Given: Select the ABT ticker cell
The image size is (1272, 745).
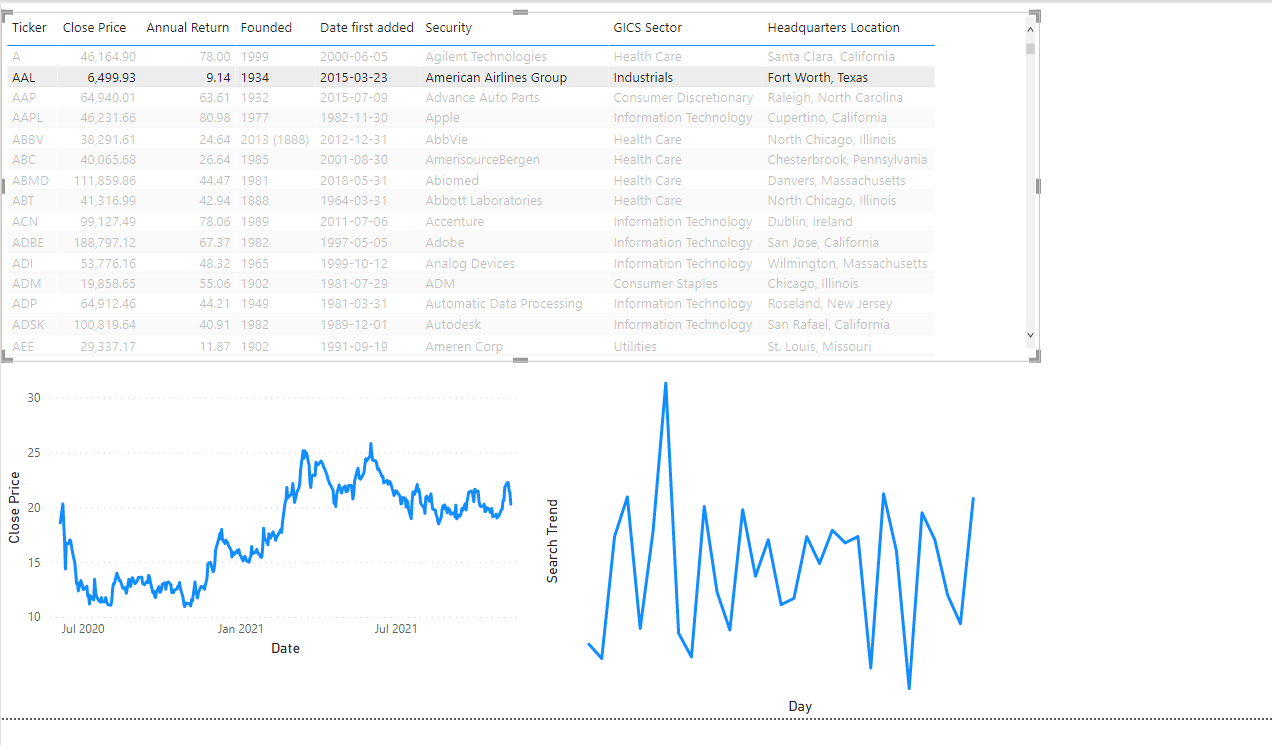Looking at the screenshot, I should [23, 201].
